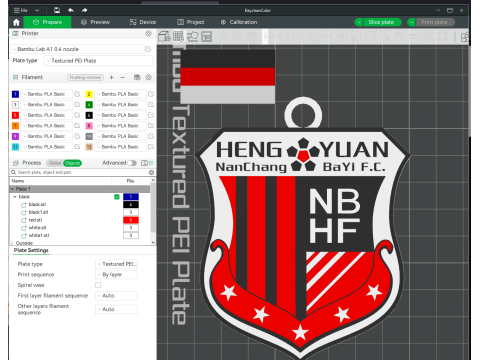This screenshot has width=480, height=360.
Task: Open Plate Settings plate type dropdown
Action: pyautogui.click(x=116, y=264)
